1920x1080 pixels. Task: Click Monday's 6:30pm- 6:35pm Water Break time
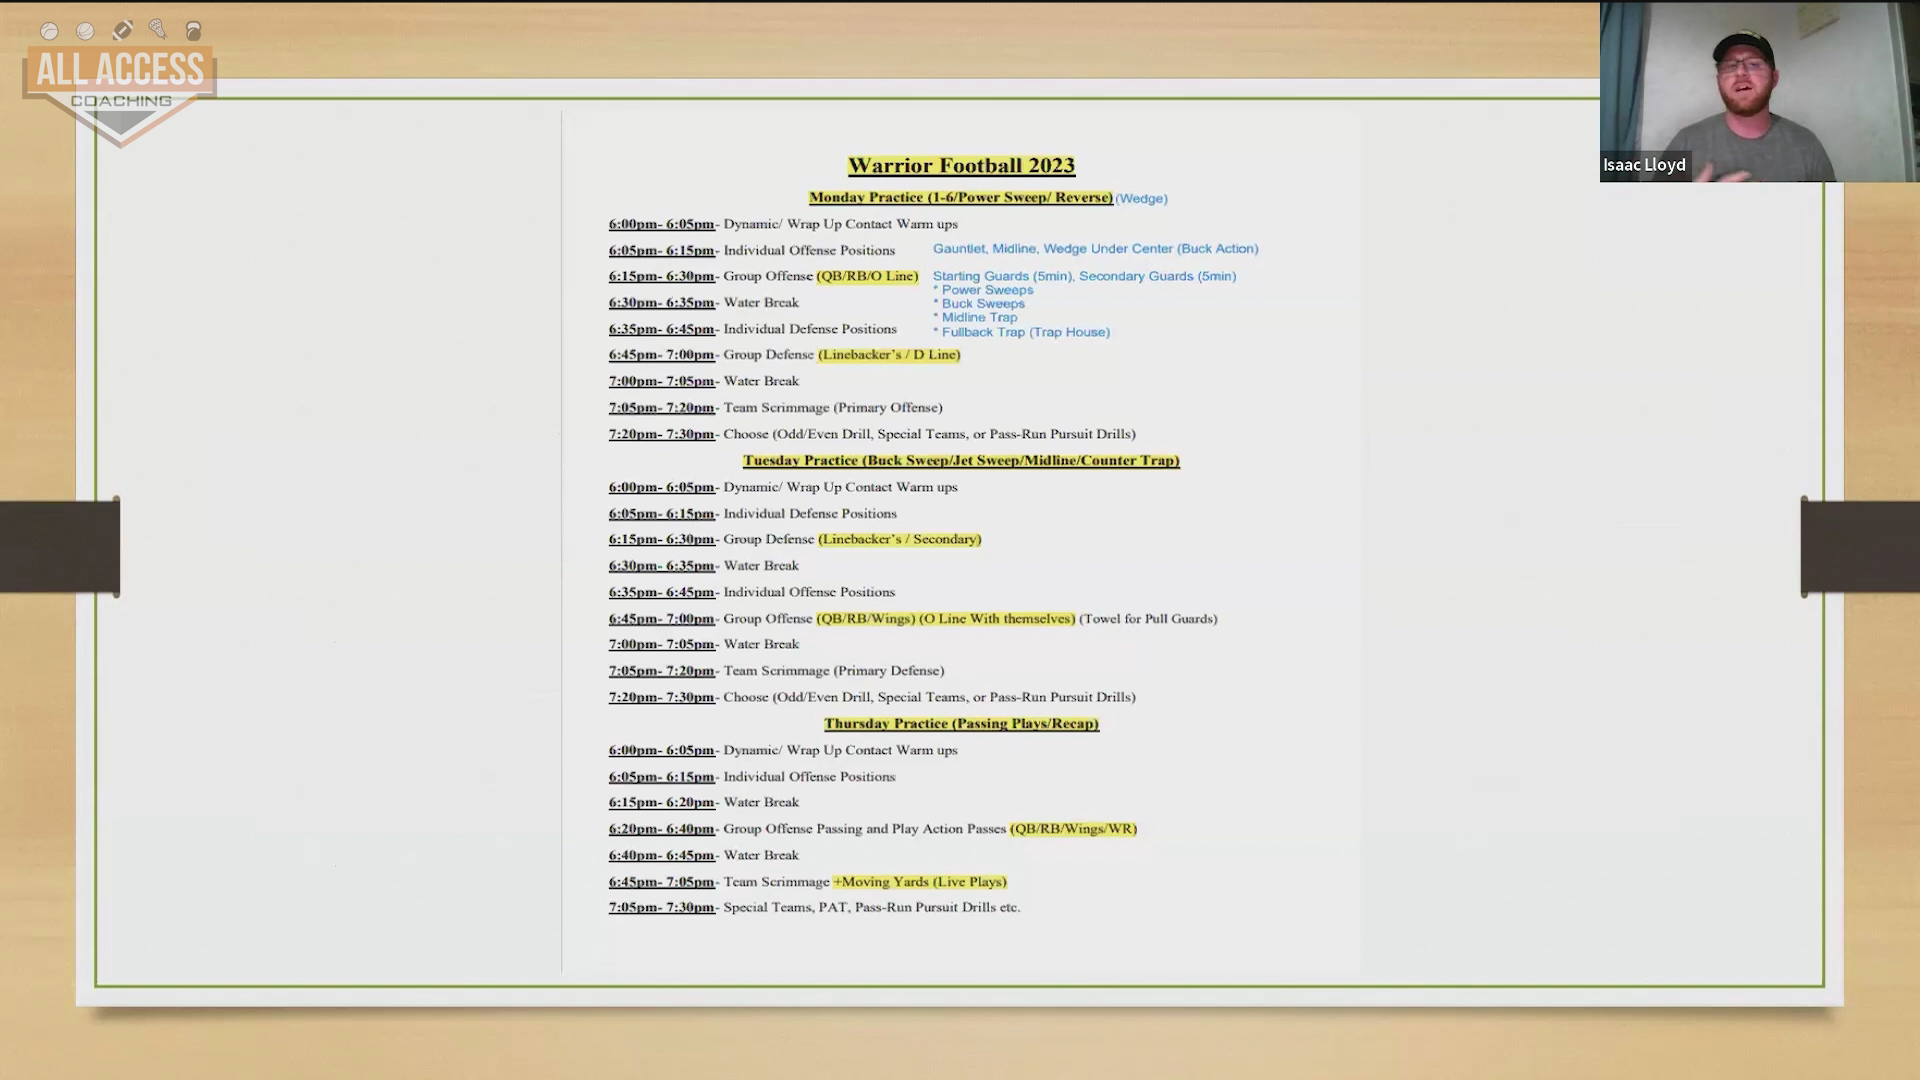pyautogui.click(x=661, y=303)
